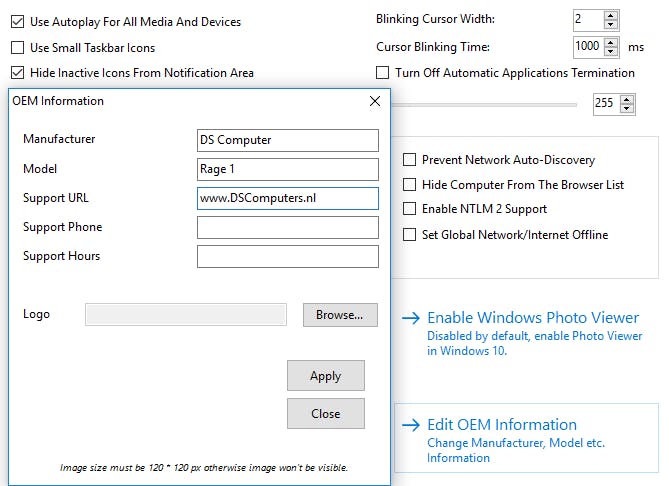This screenshot has height=486, width=669.
Task: Click the slider track beside 255 field
Action: (500, 104)
